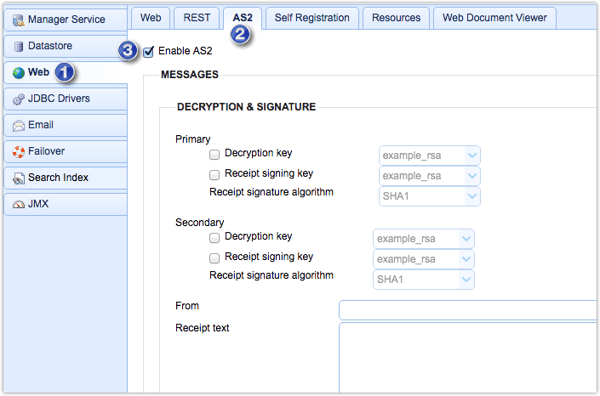Open the Secondary Receipt signature algorithm dropdown

[x=424, y=279]
